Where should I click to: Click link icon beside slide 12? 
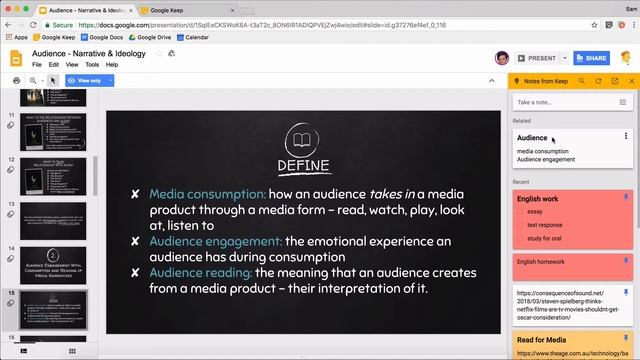(x=11, y=170)
